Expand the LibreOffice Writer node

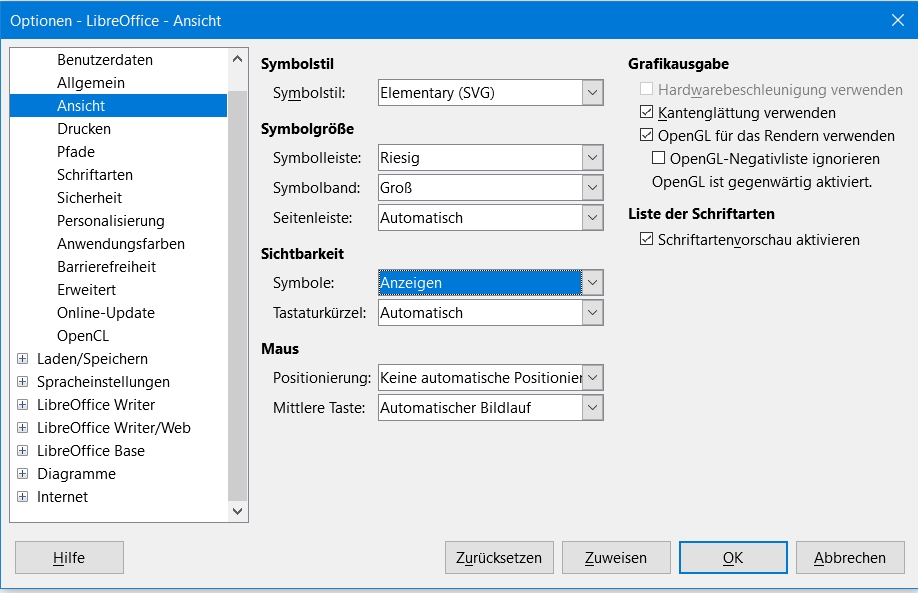pyautogui.click(x=22, y=405)
